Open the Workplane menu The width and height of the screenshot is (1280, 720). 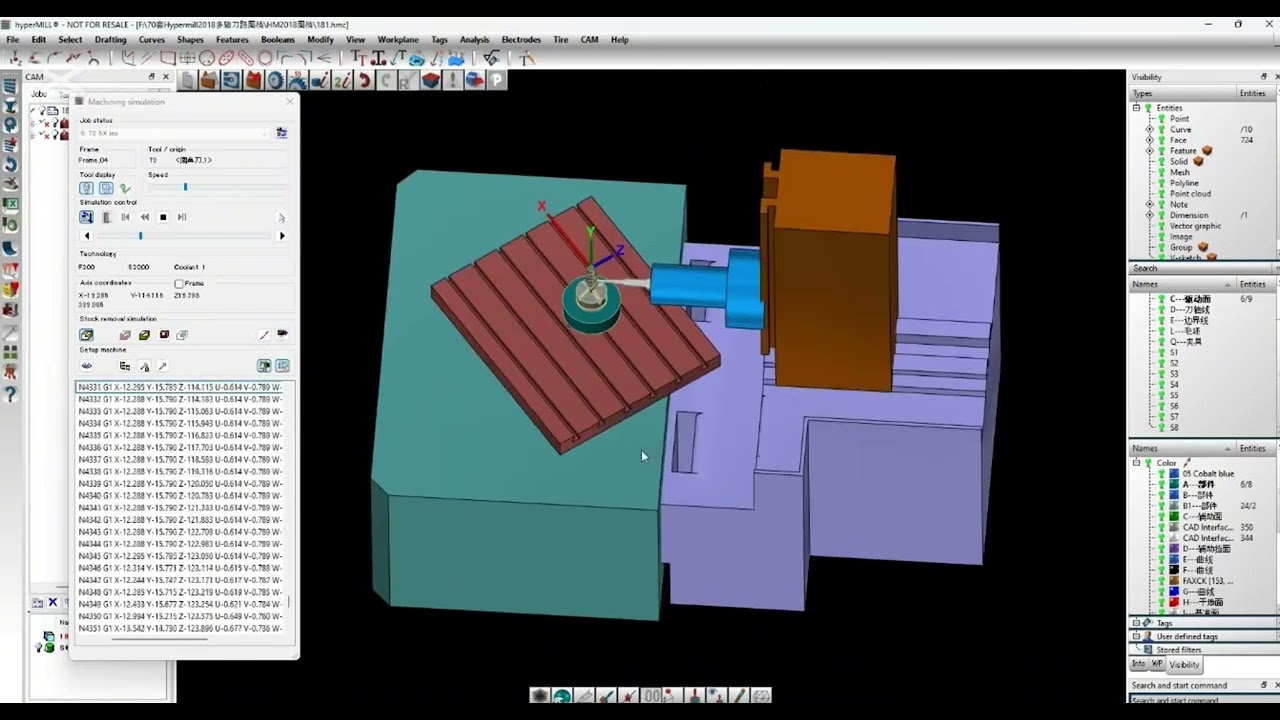point(398,40)
